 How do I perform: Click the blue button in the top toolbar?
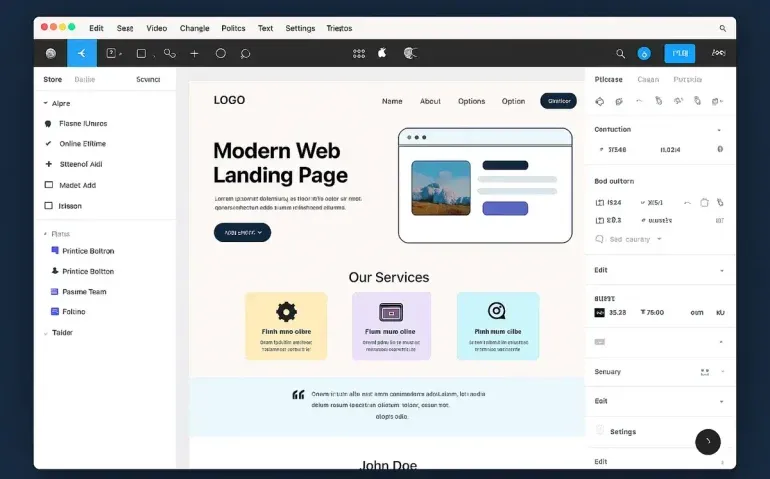680,53
